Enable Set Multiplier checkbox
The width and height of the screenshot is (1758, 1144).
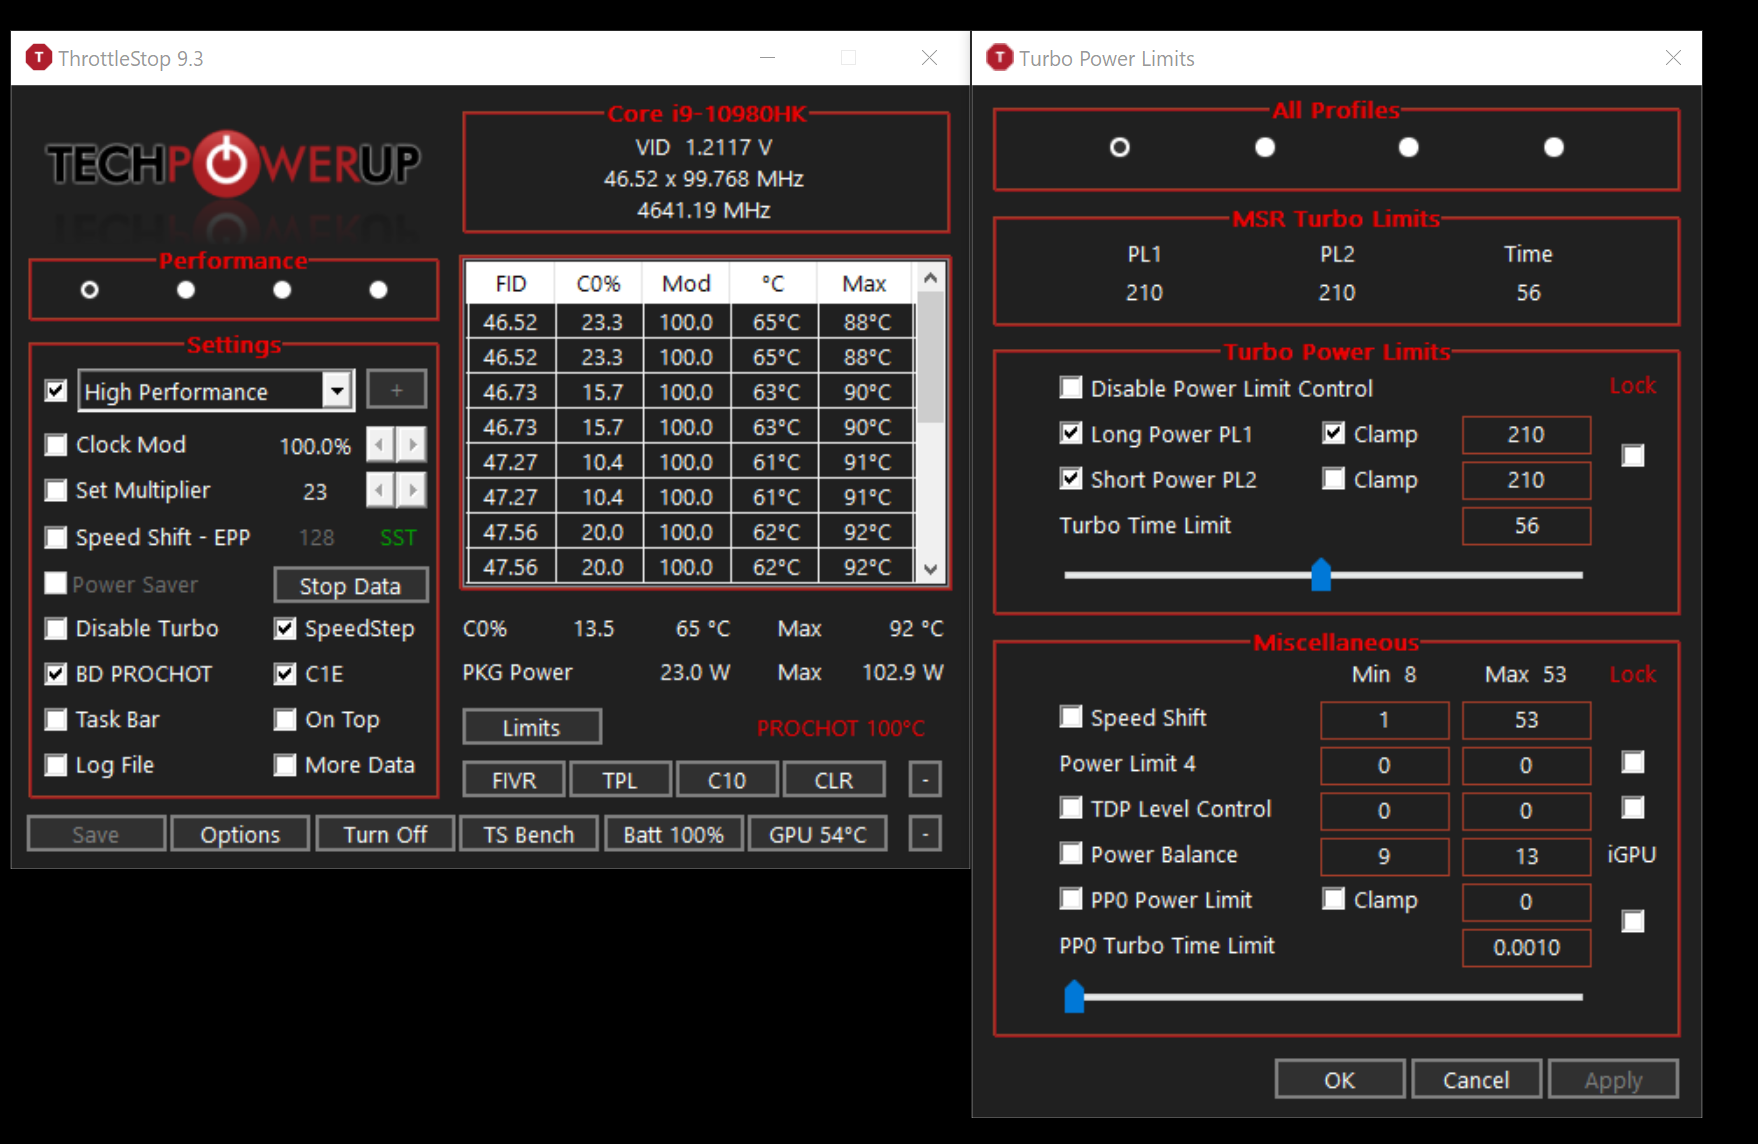[x=56, y=490]
